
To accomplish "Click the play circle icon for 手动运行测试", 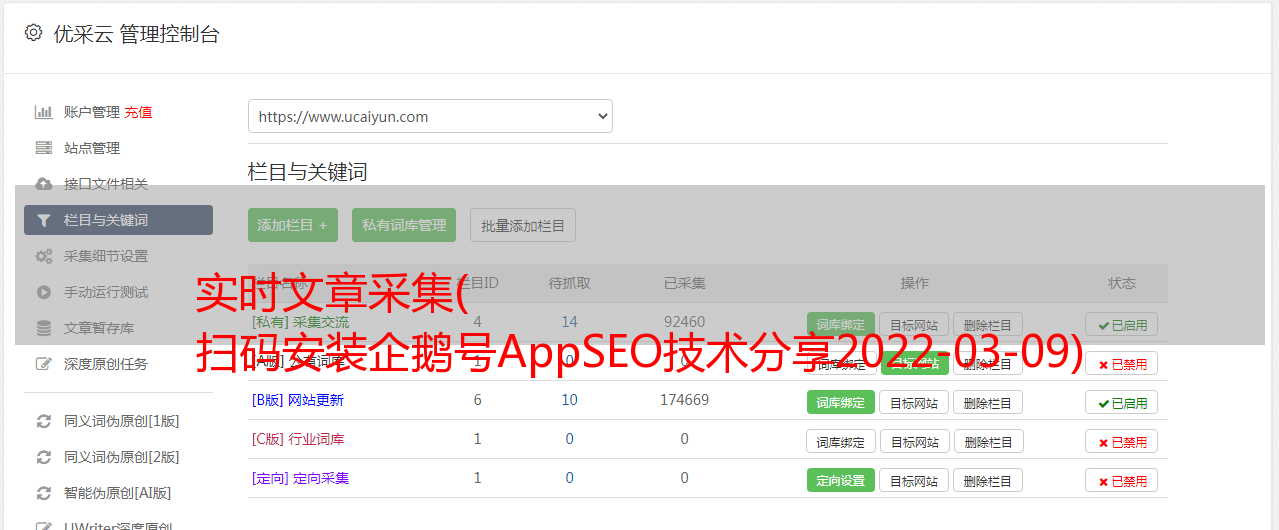I will pos(44,292).
